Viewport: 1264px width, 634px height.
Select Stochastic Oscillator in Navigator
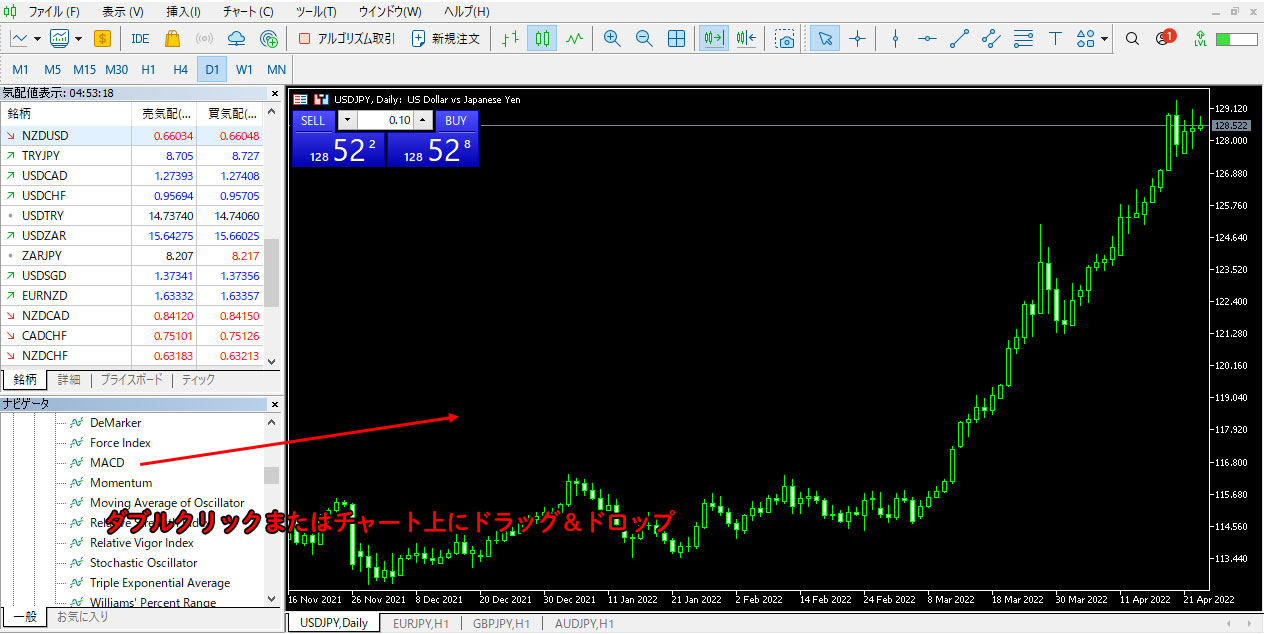(x=144, y=563)
